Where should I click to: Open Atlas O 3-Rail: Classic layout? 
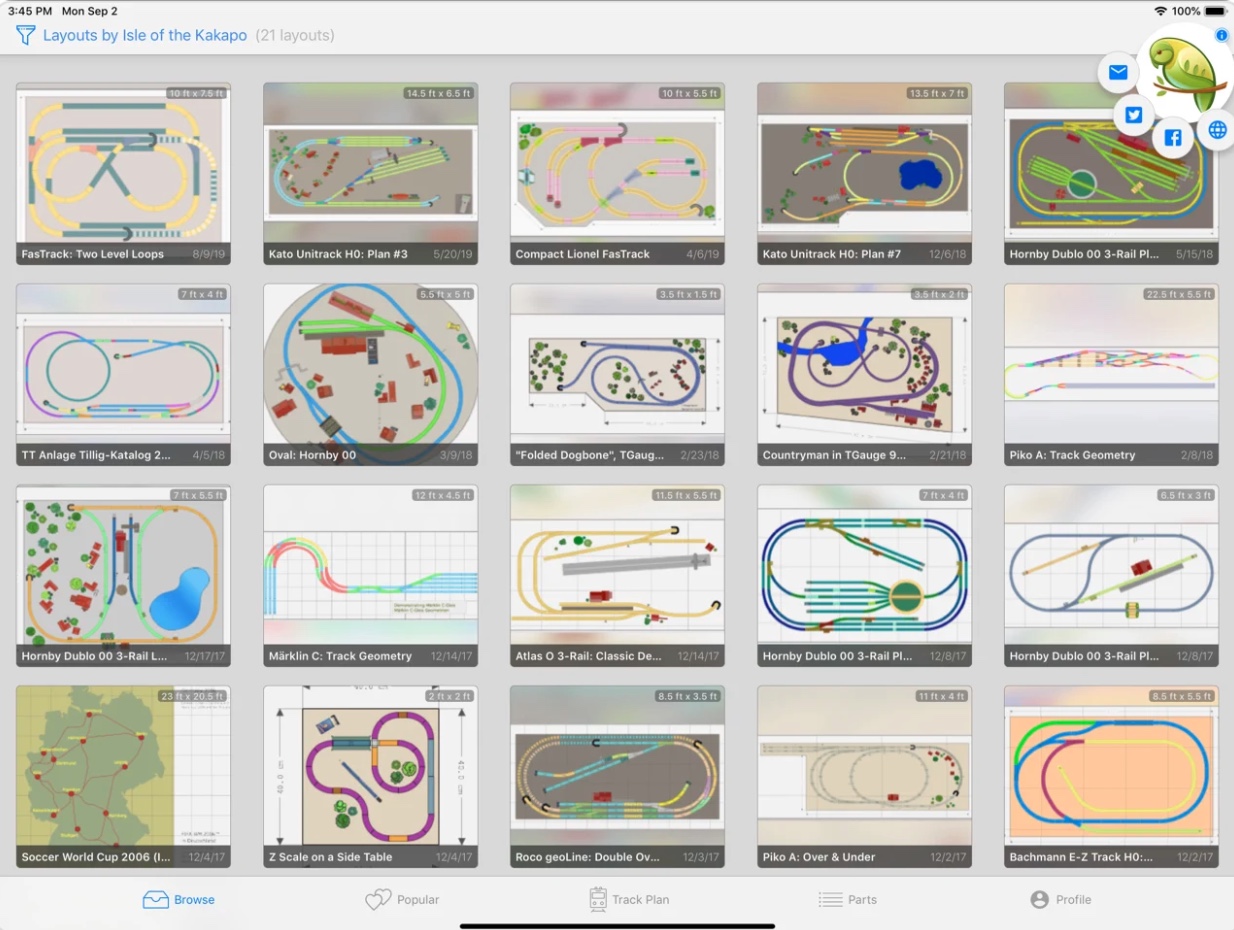617,576
